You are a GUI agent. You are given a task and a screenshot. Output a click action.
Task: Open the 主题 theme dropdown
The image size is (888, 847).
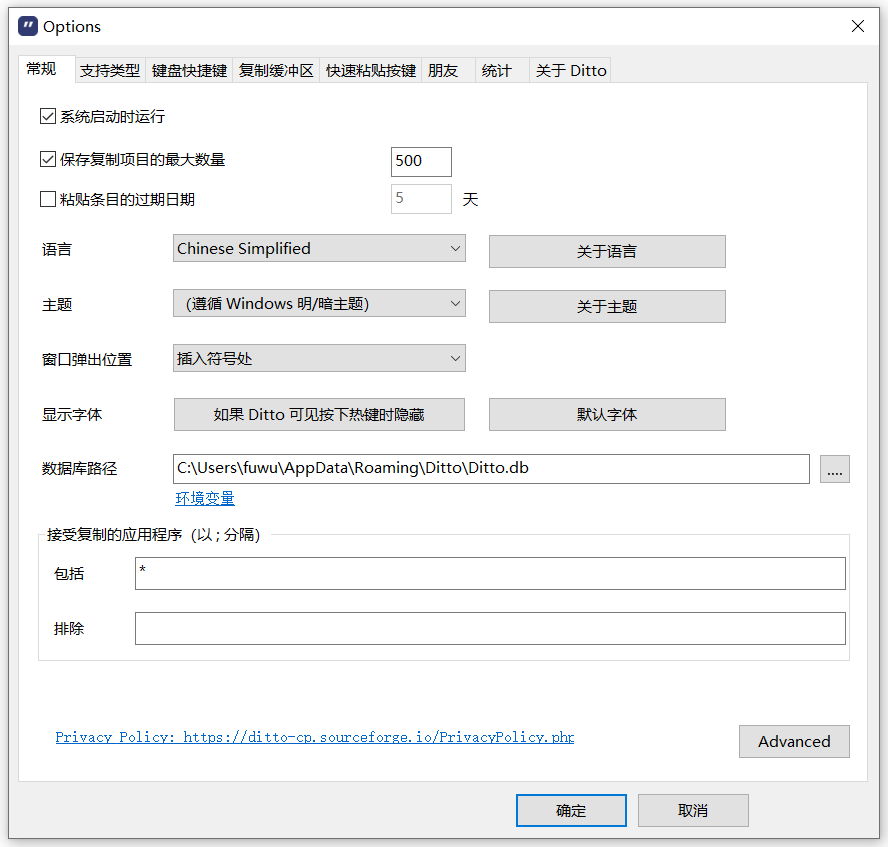point(319,303)
